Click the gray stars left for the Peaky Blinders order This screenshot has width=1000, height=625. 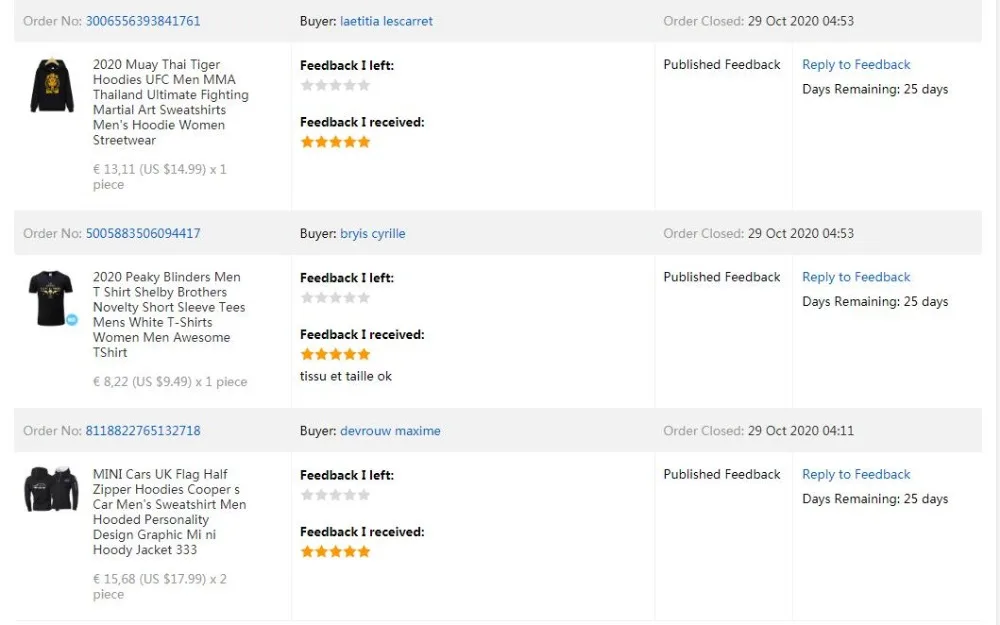(x=335, y=297)
